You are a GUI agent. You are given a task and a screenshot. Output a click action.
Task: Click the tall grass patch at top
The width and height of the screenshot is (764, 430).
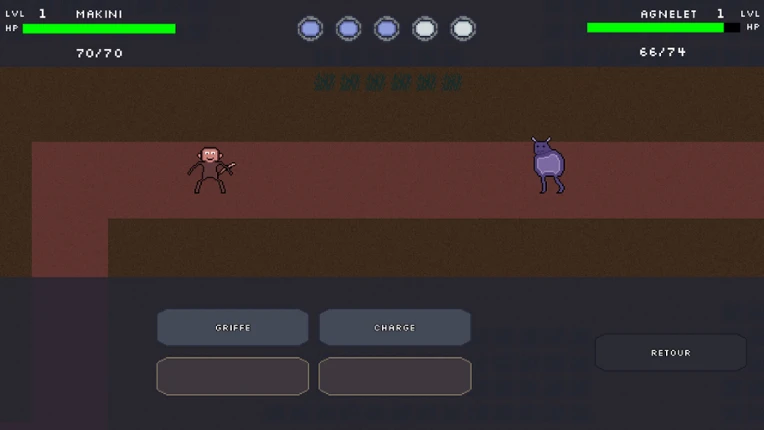[x=388, y=82]
